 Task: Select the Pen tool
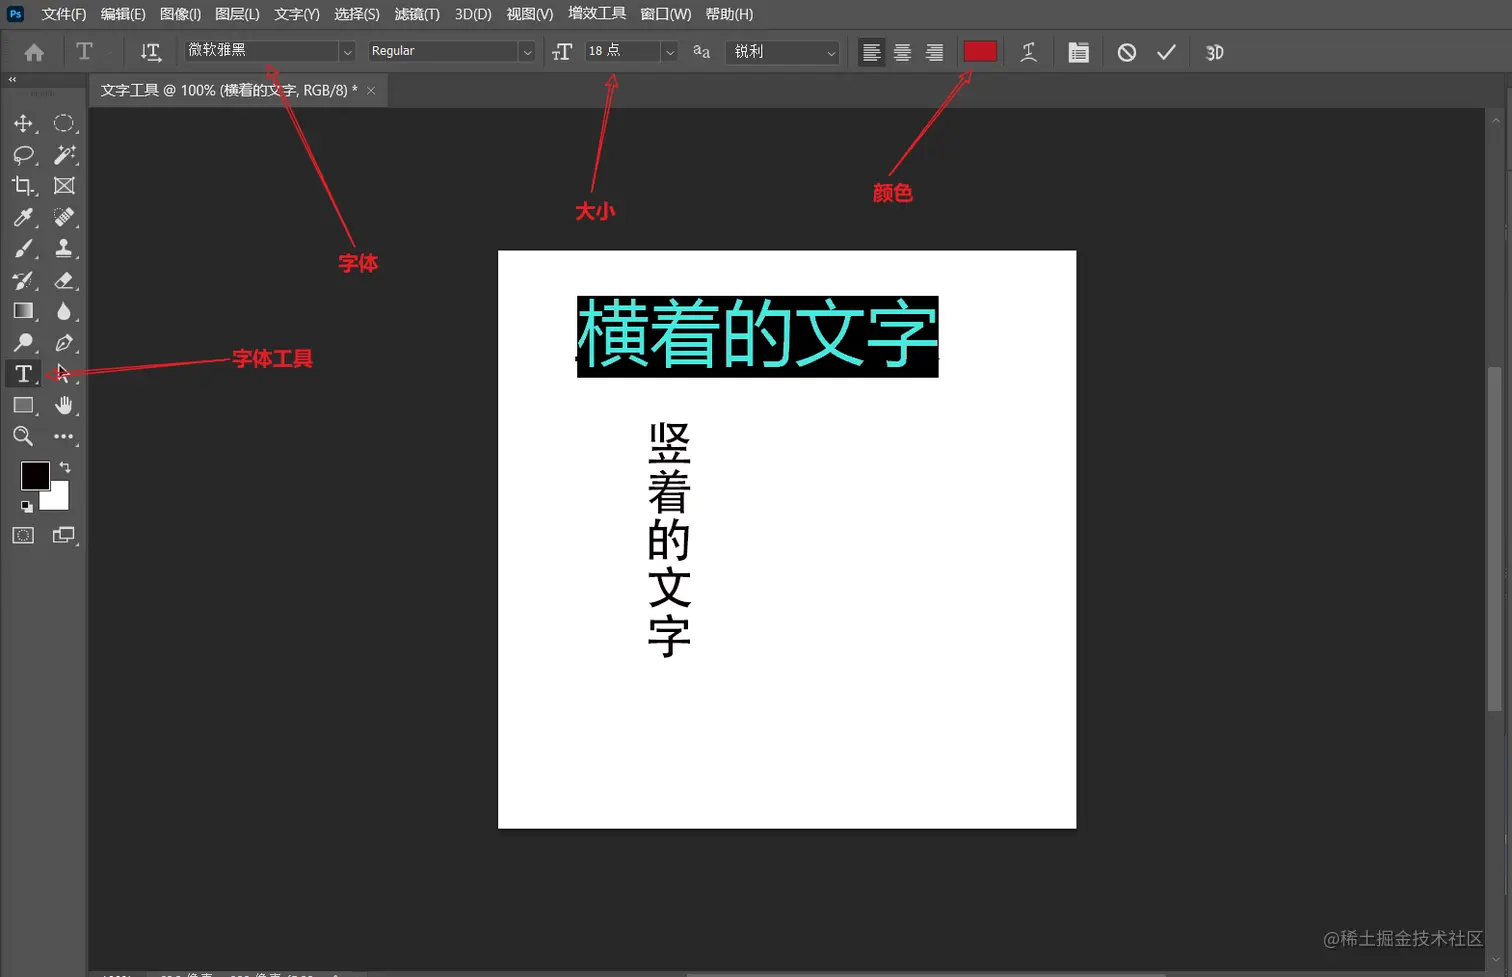(64, 343)
